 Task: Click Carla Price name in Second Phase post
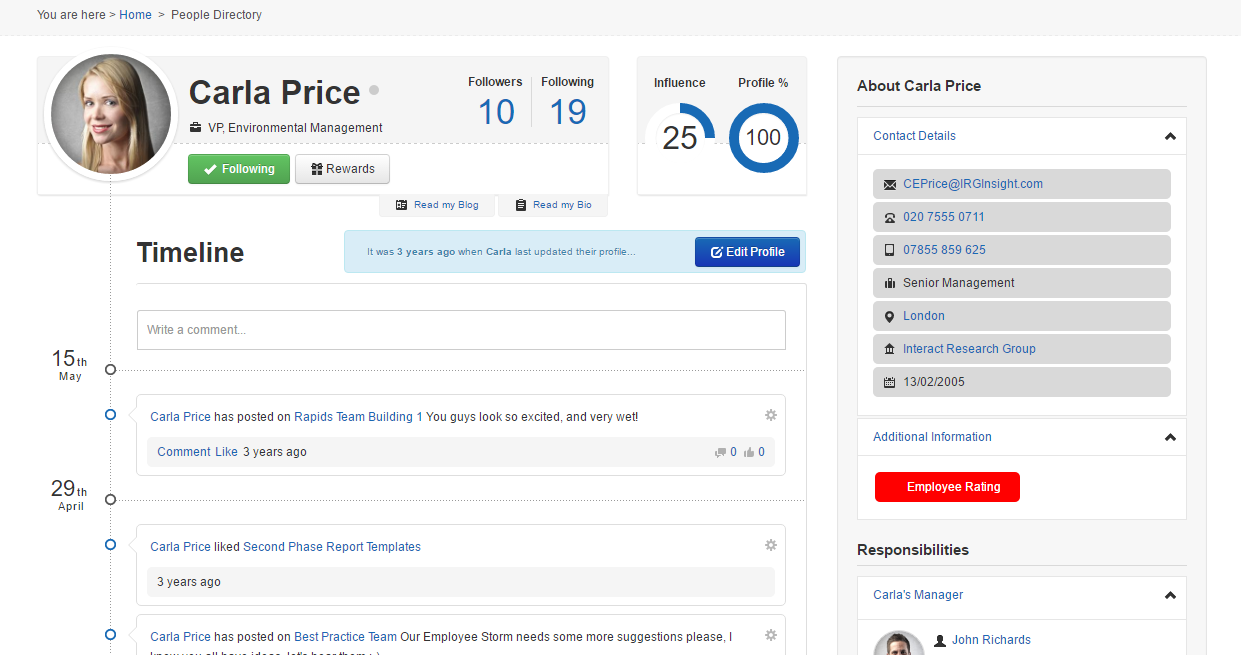coord(180,547)
